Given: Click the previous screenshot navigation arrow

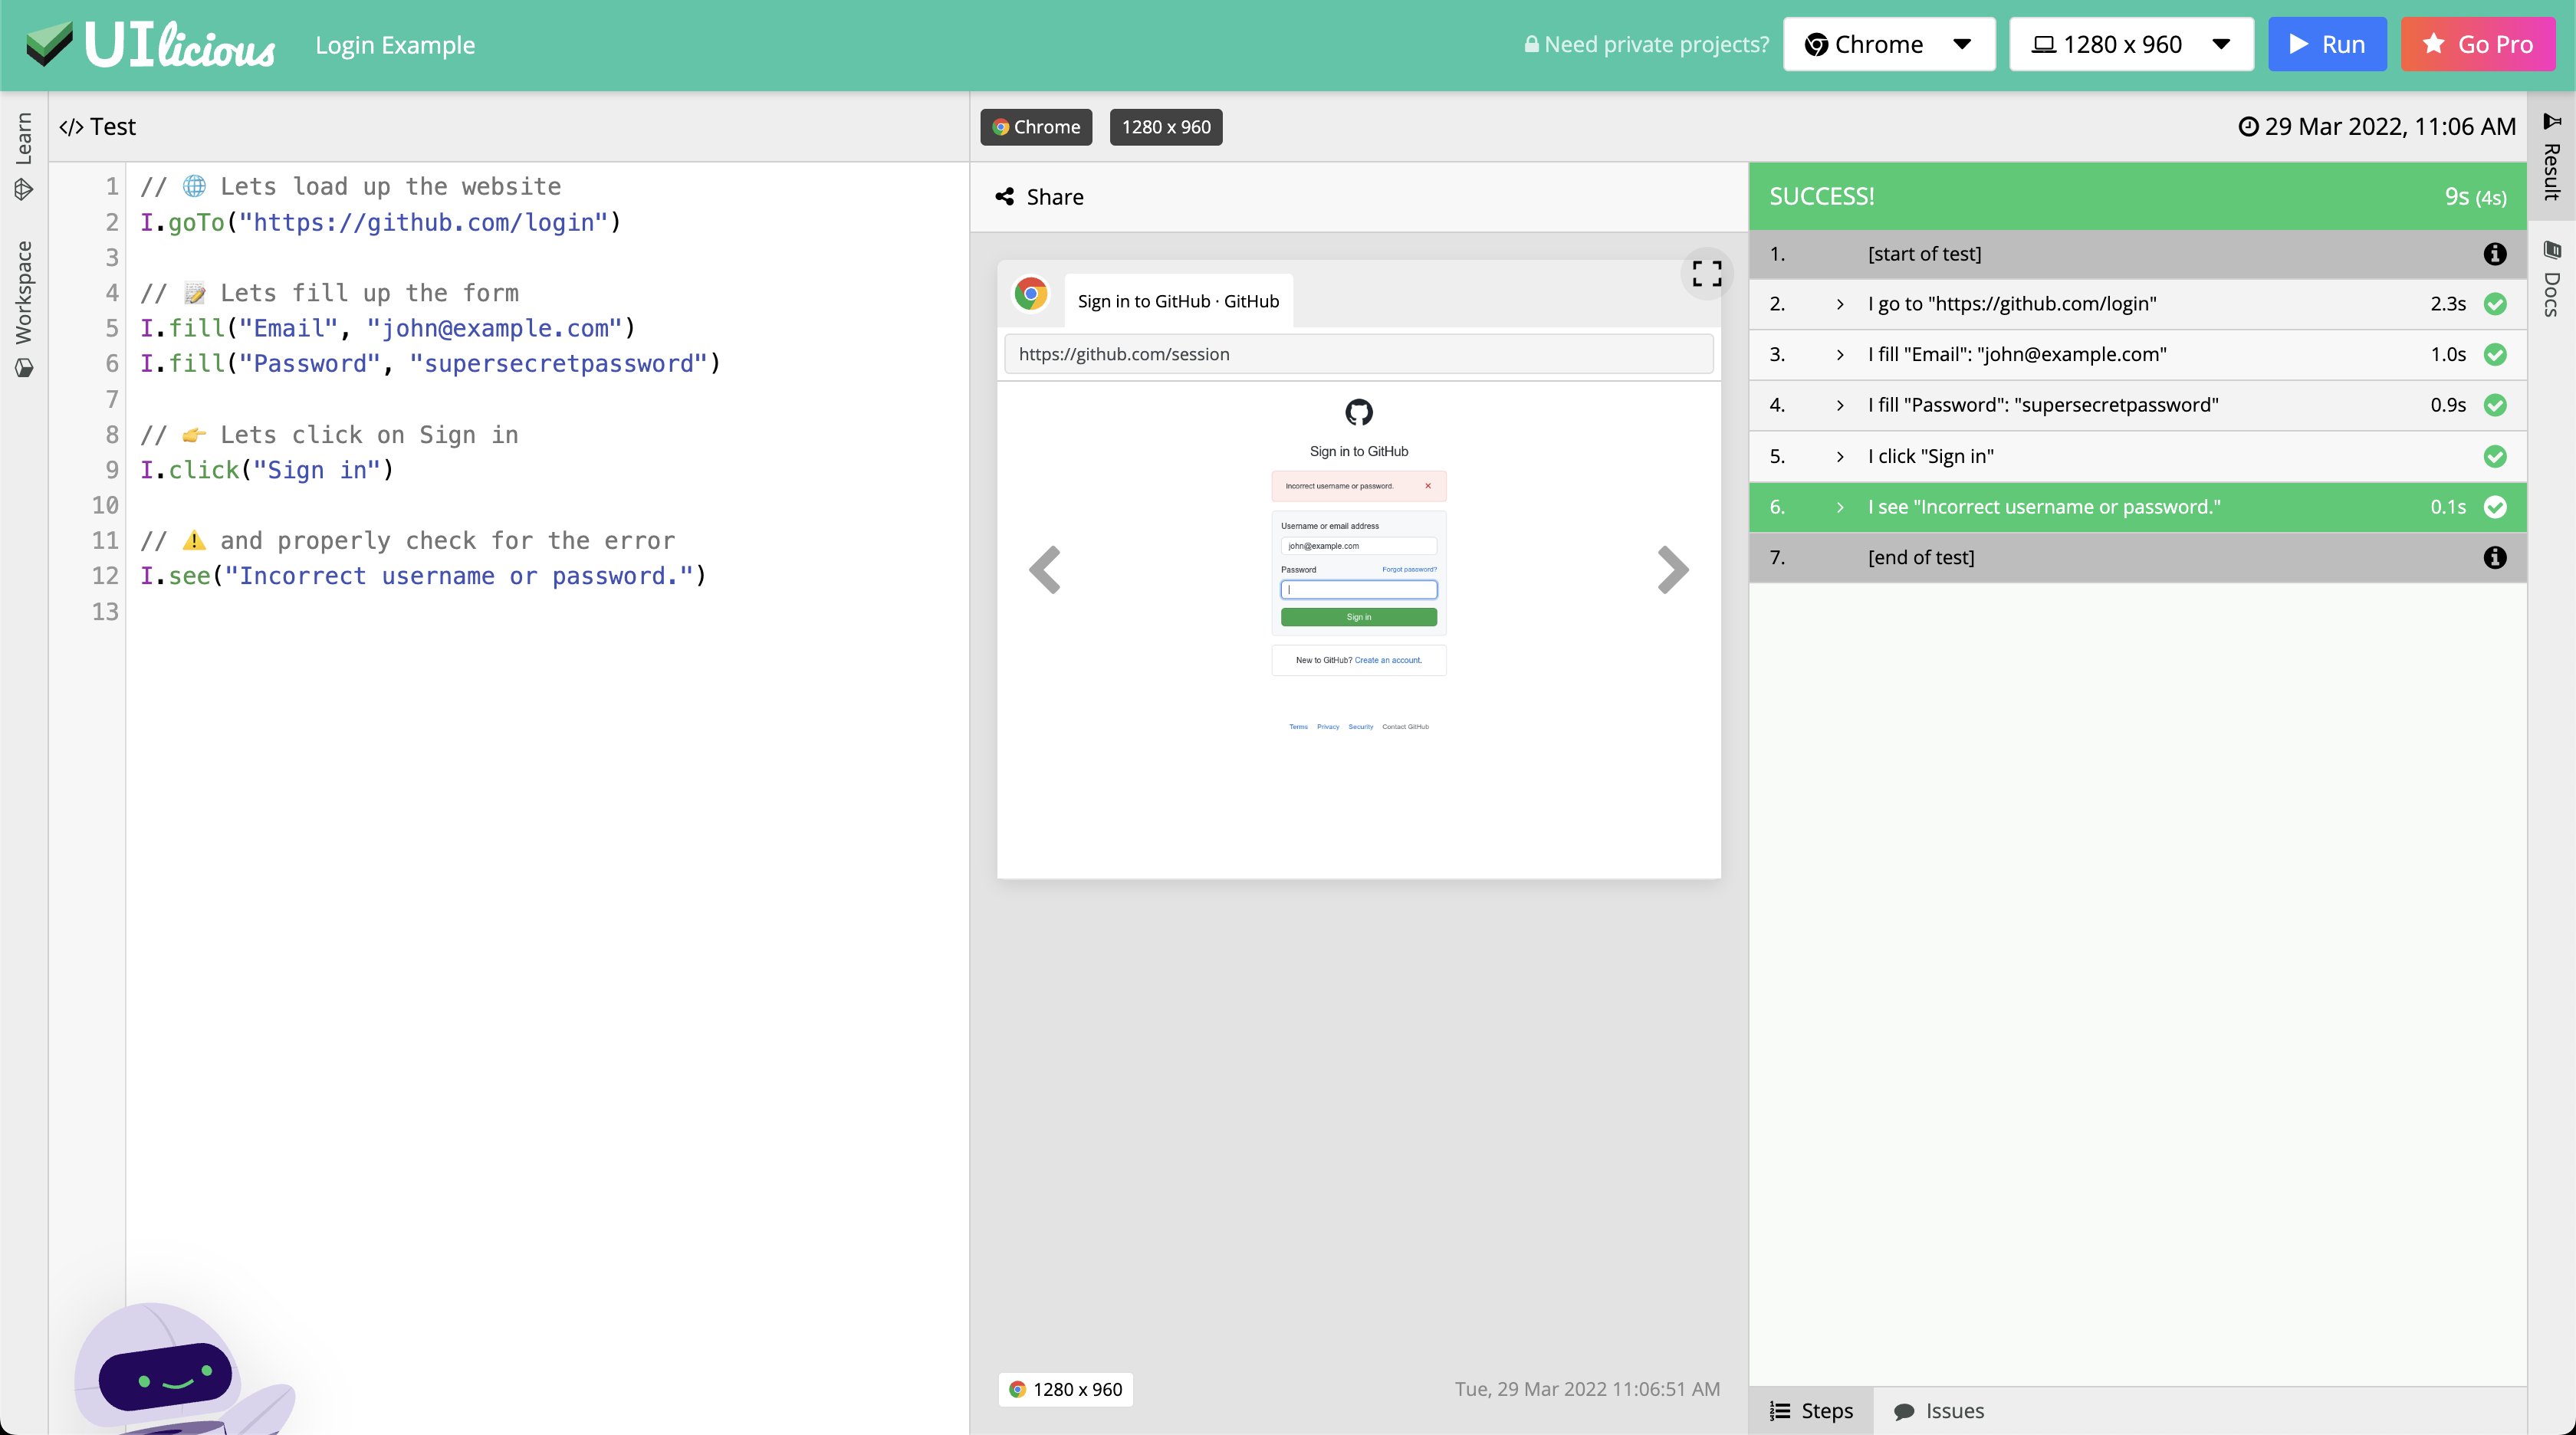Looking at the screenshot, I should tap(1044, 569).
